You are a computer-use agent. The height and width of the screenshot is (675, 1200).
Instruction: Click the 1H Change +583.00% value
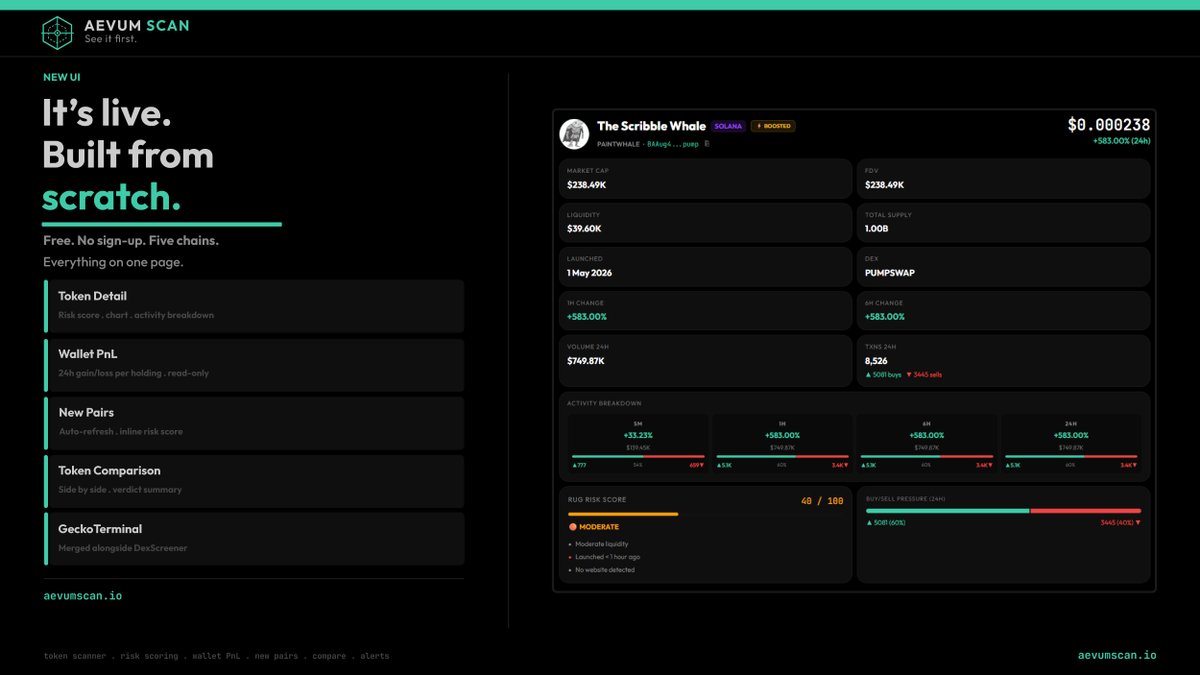587,316
